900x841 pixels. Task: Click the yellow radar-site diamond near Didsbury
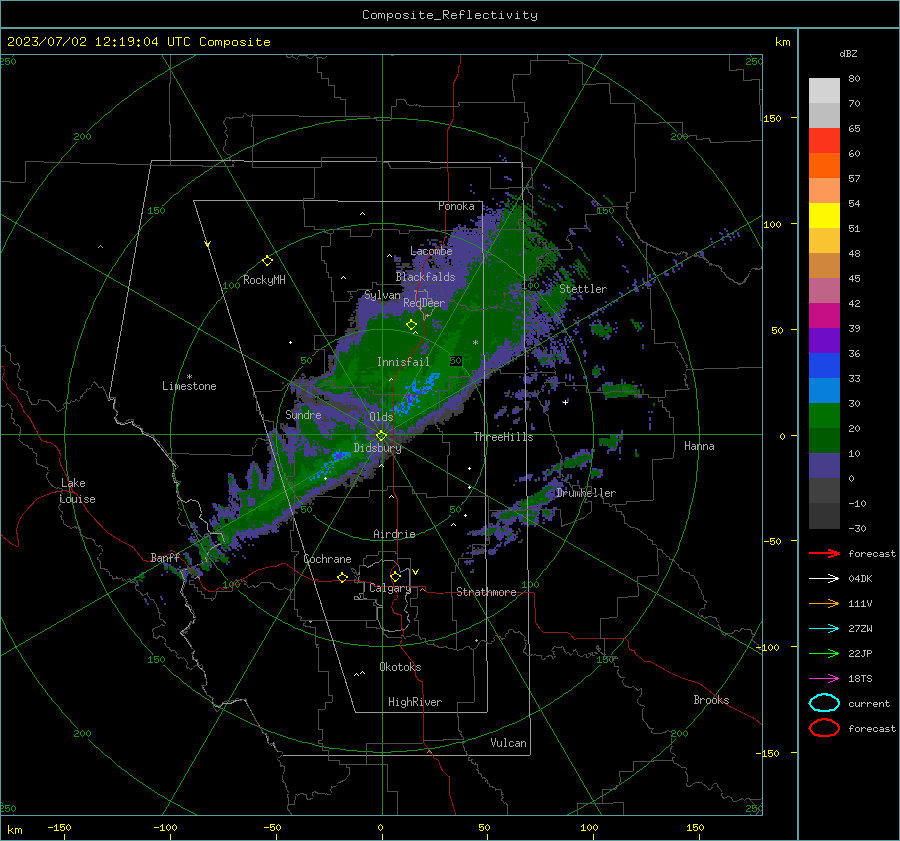[381, 436]
